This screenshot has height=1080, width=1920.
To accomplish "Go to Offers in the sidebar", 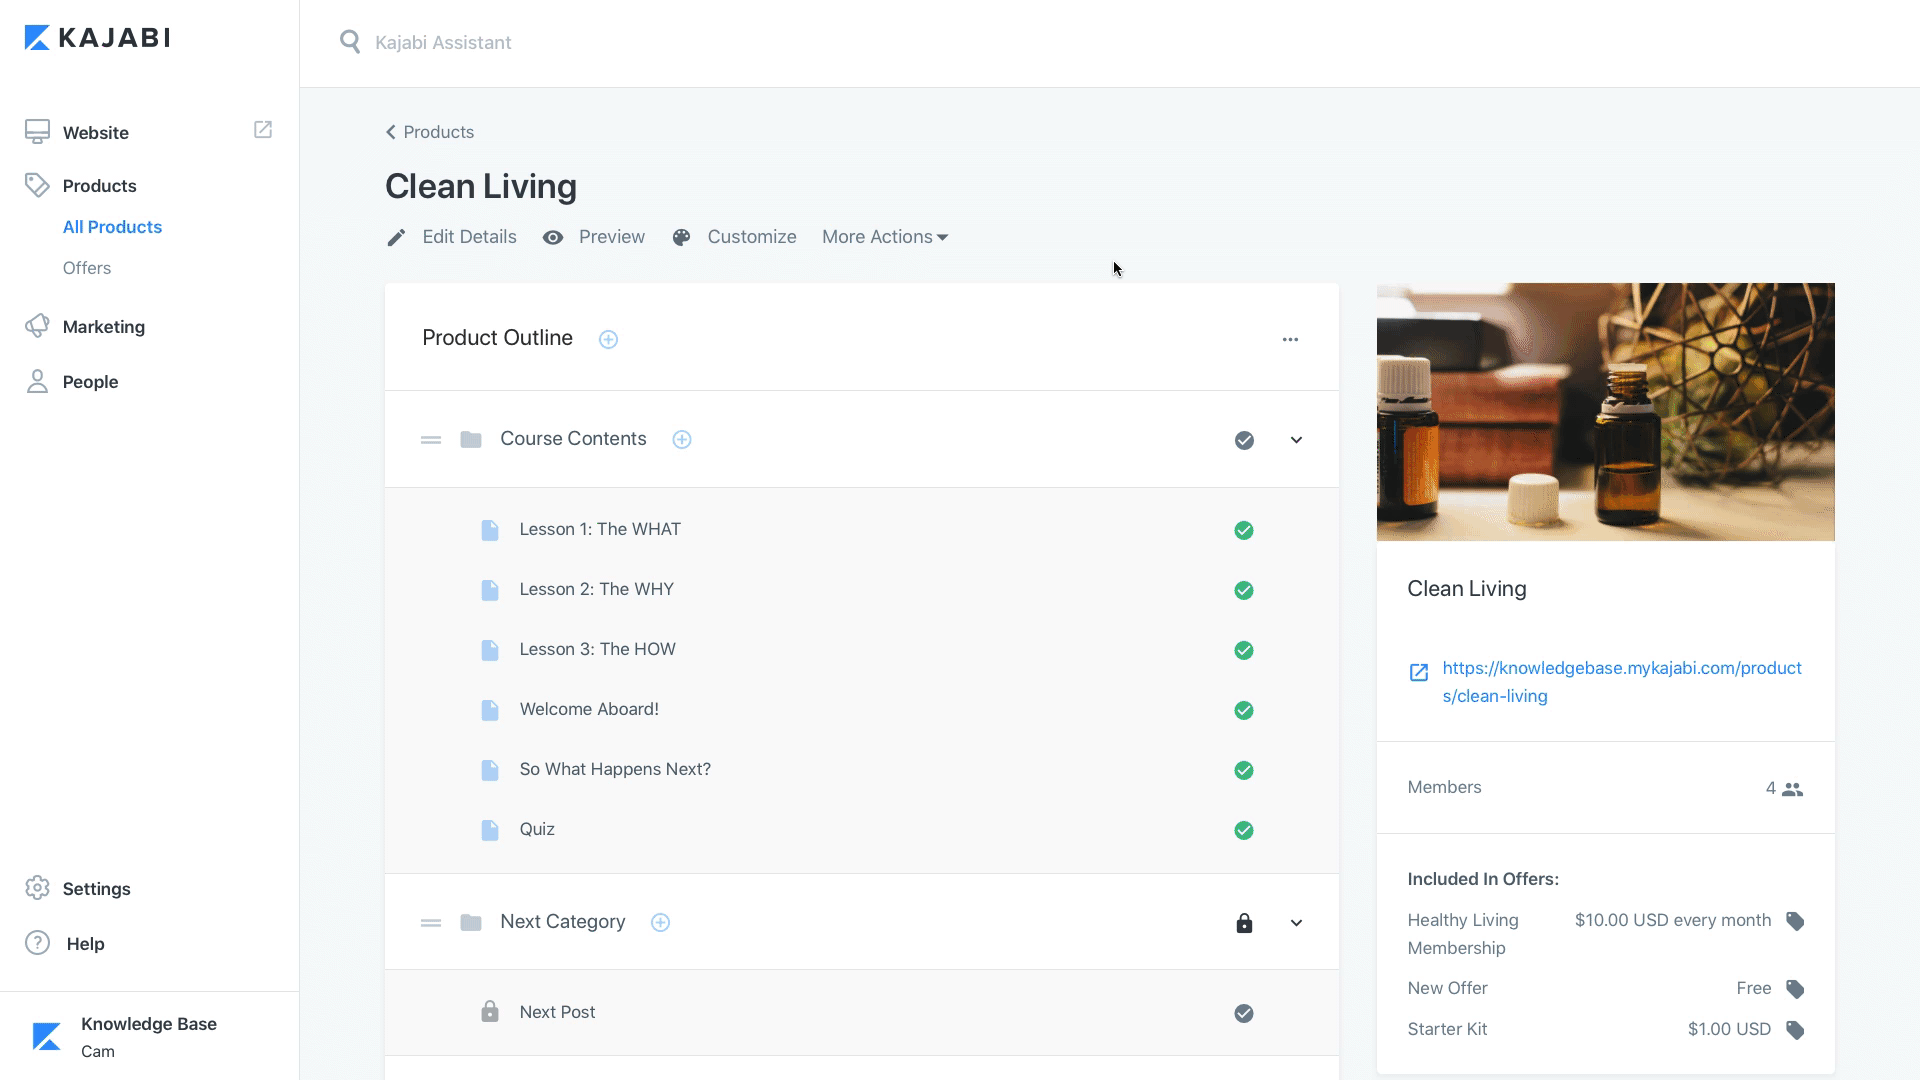I will tap(87, 268).
